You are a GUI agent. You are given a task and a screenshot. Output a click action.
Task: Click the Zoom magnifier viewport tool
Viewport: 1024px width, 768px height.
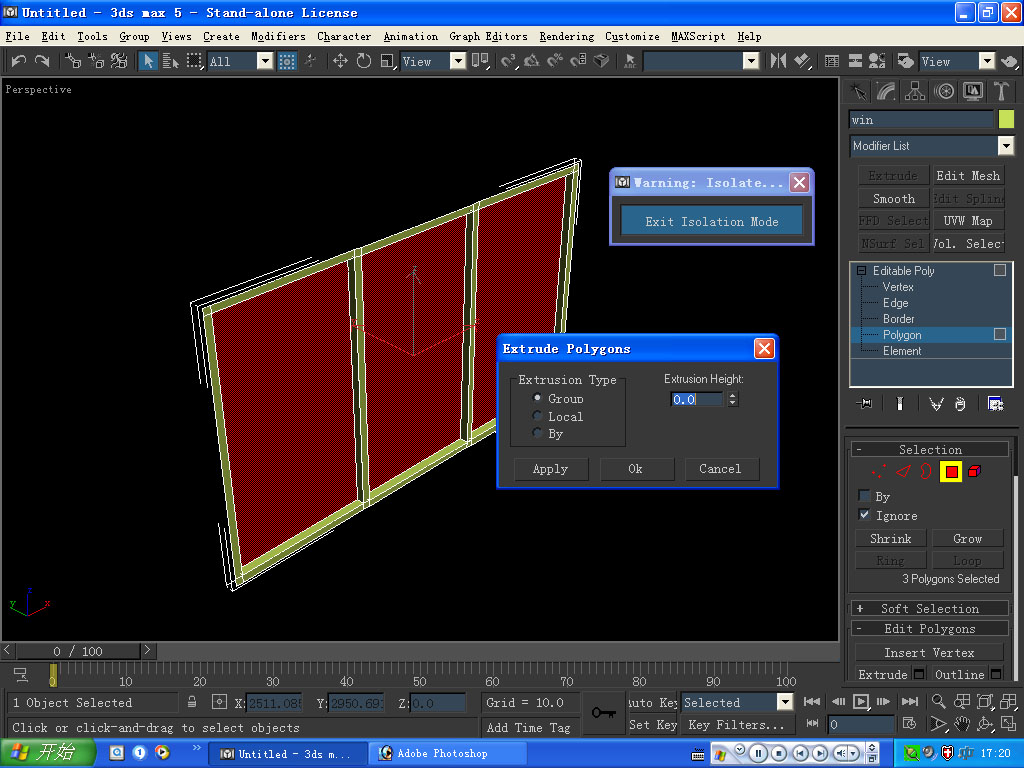click(x=939, y=702)
